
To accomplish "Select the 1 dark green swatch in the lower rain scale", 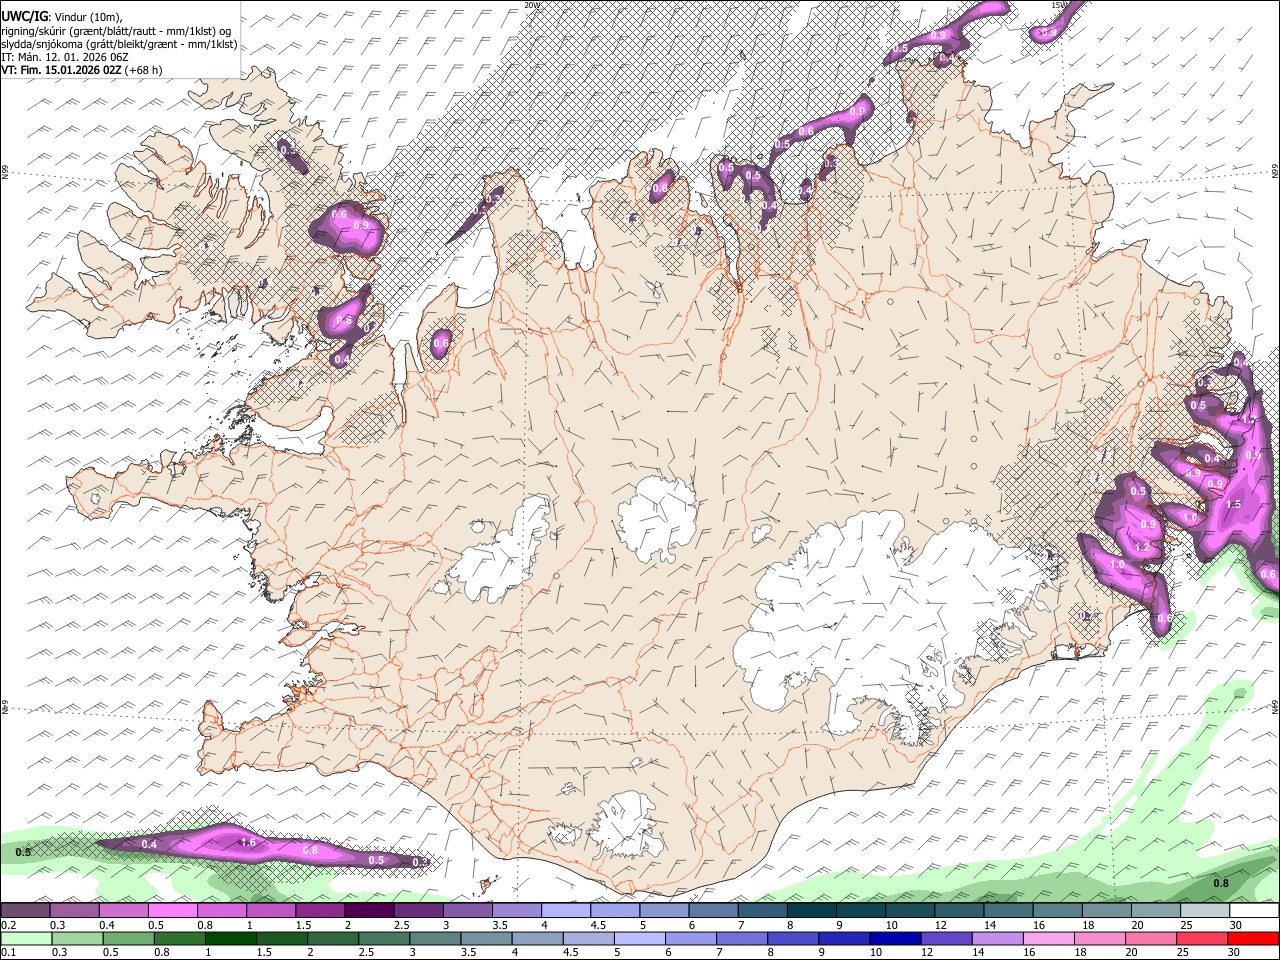I will point(230,938).
